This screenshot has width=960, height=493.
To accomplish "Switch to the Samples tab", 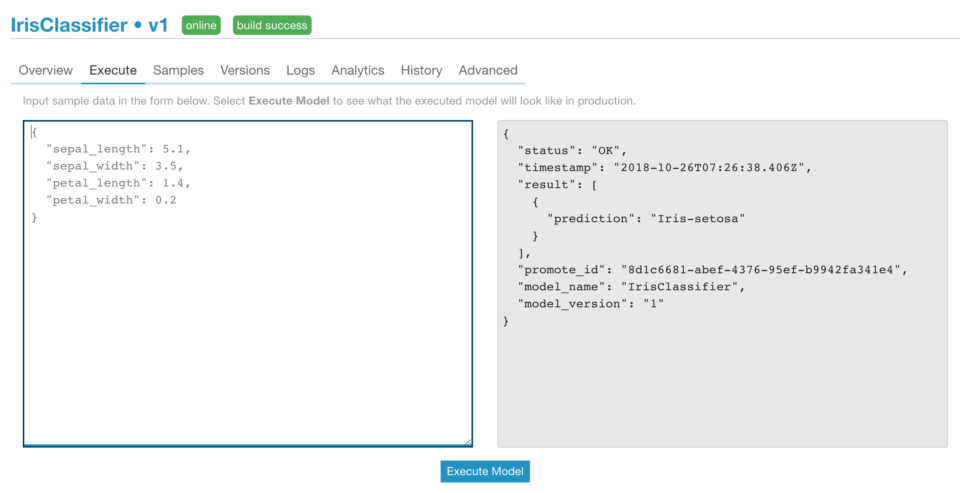I will pyautogui.click(x=178, y=70).
